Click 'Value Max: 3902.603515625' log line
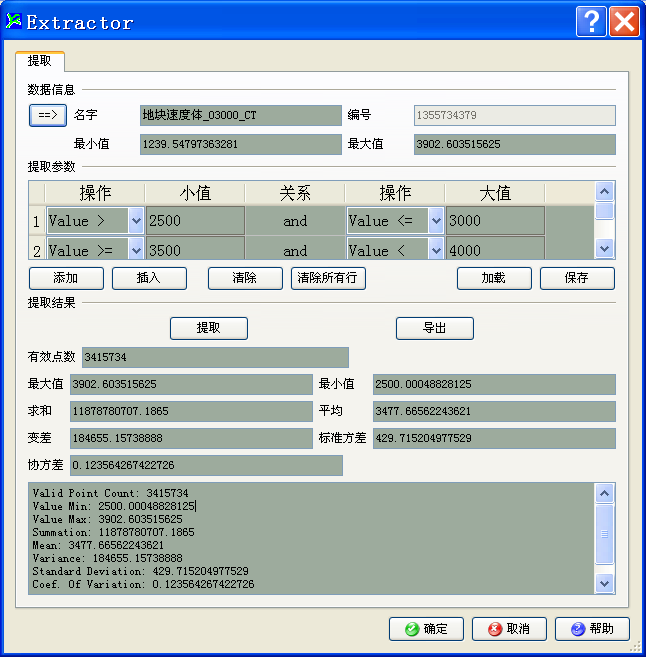The image size is (646, 657). click(107, 519)
